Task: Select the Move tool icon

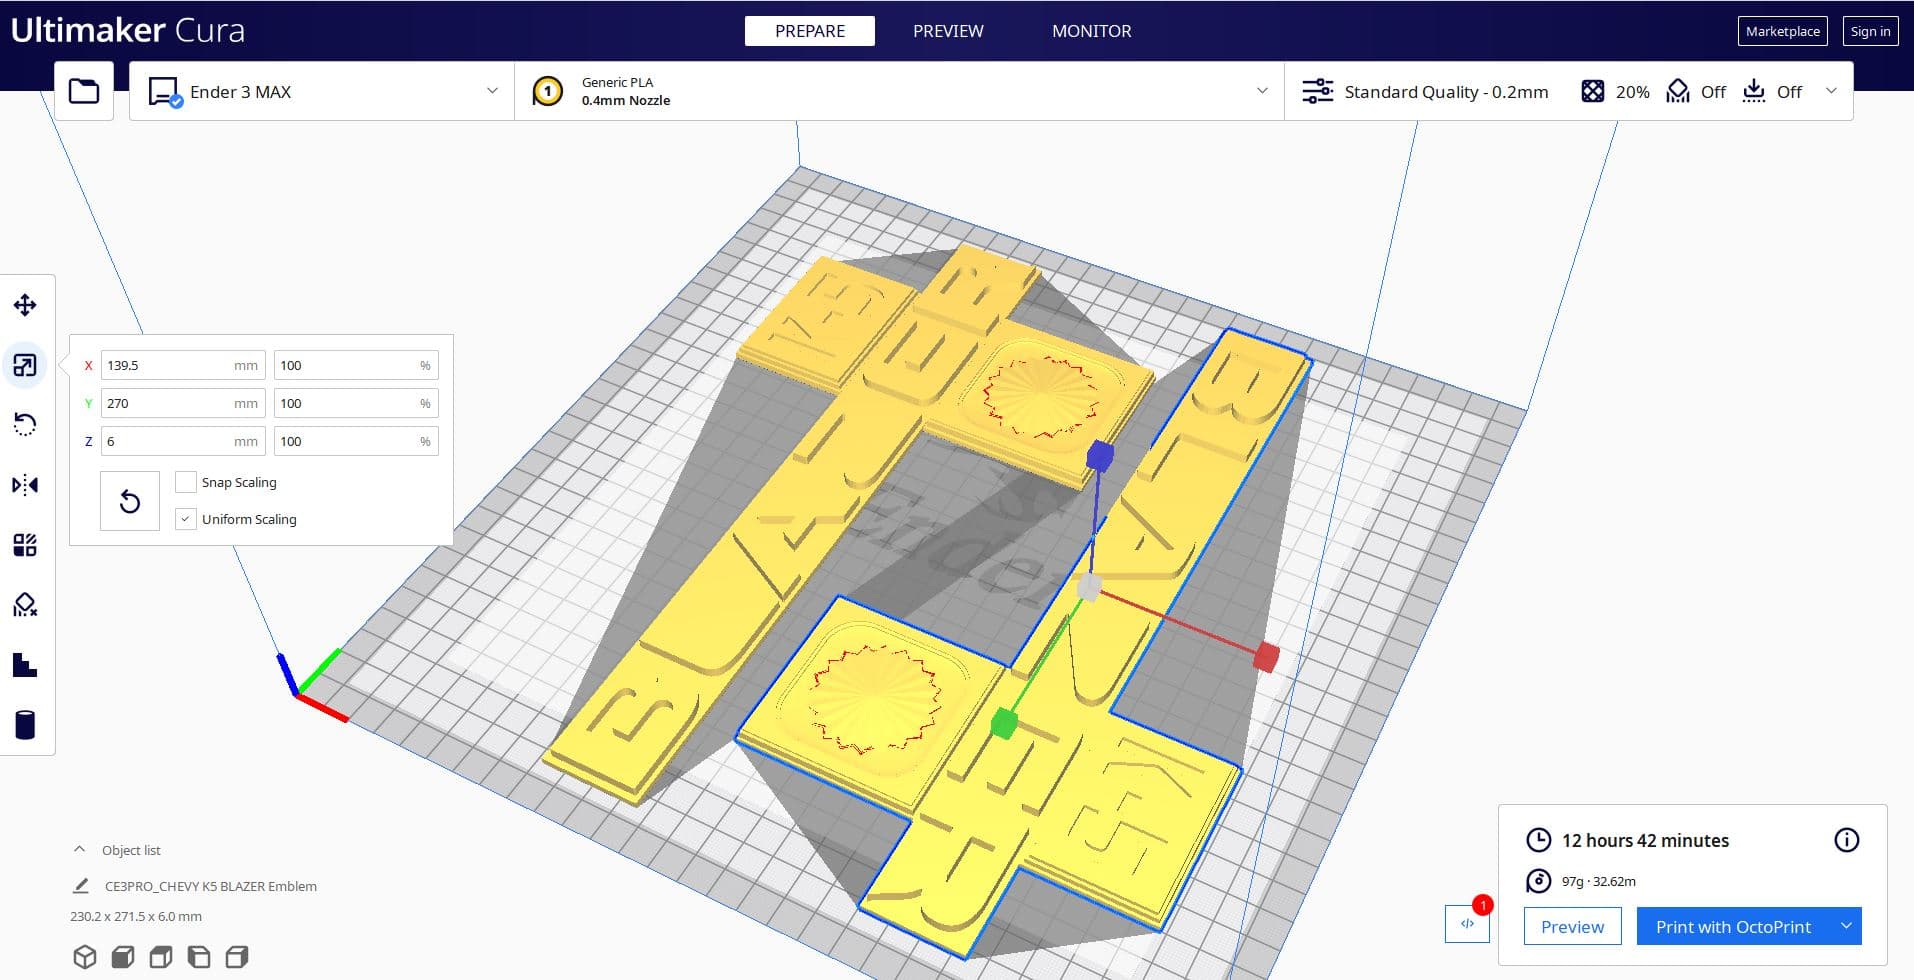Action: point(25,305)
